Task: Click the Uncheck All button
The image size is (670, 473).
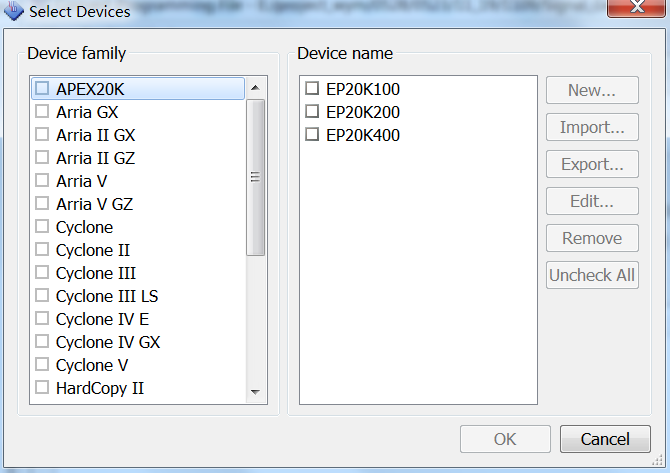Action: click(x=592, y=275)
